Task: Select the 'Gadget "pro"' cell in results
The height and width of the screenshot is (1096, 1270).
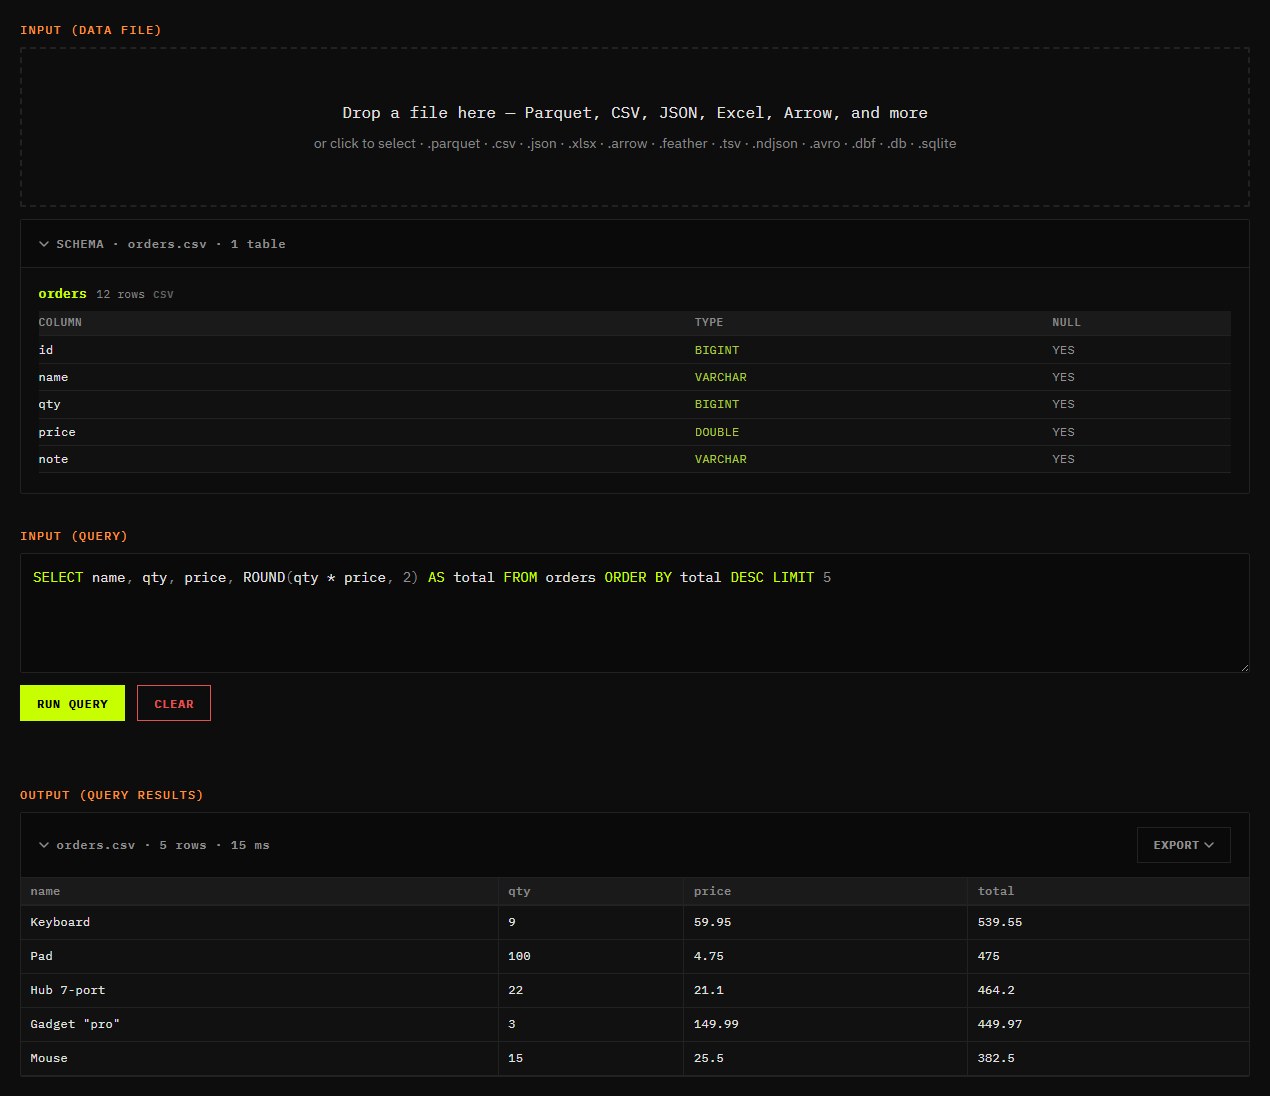Action: click(259, 1024)
